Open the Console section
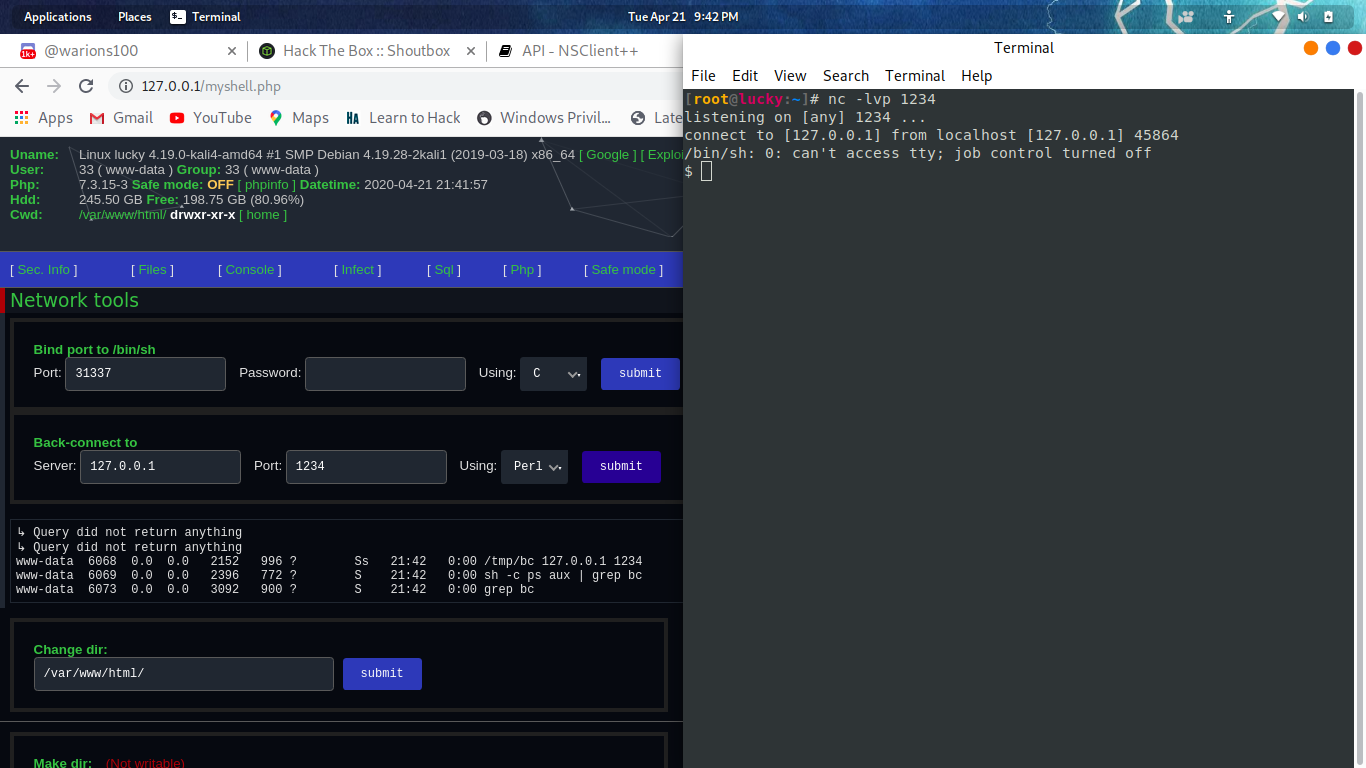The image size is (1366, 768). 250,270
